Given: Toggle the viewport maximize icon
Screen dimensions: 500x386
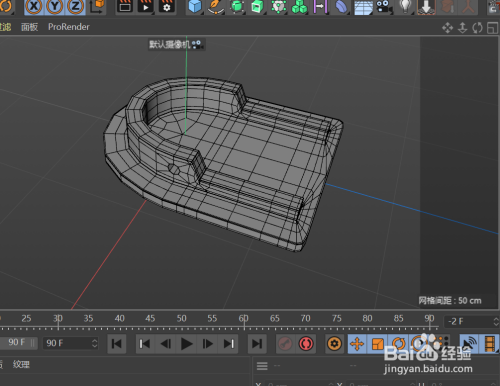Looking at the screenshot, I should tap(492, 28).
